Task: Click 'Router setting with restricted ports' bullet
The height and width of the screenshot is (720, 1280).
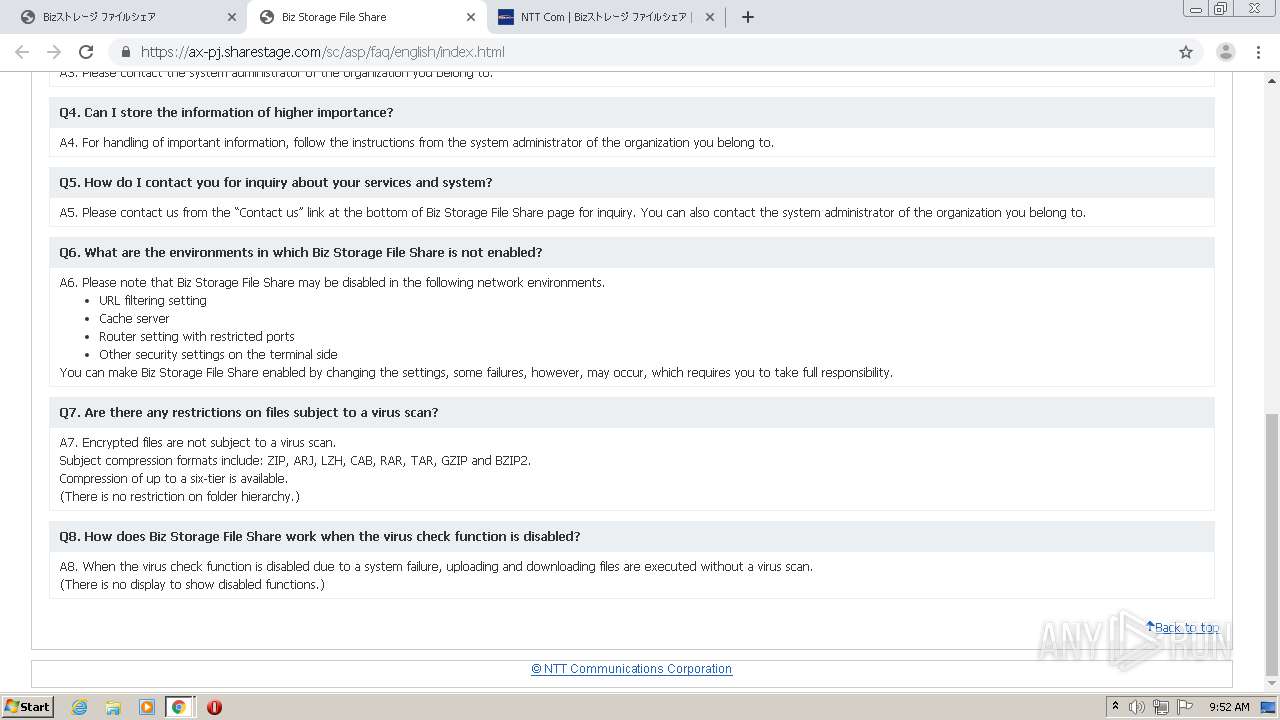Action: coord(197,336)
